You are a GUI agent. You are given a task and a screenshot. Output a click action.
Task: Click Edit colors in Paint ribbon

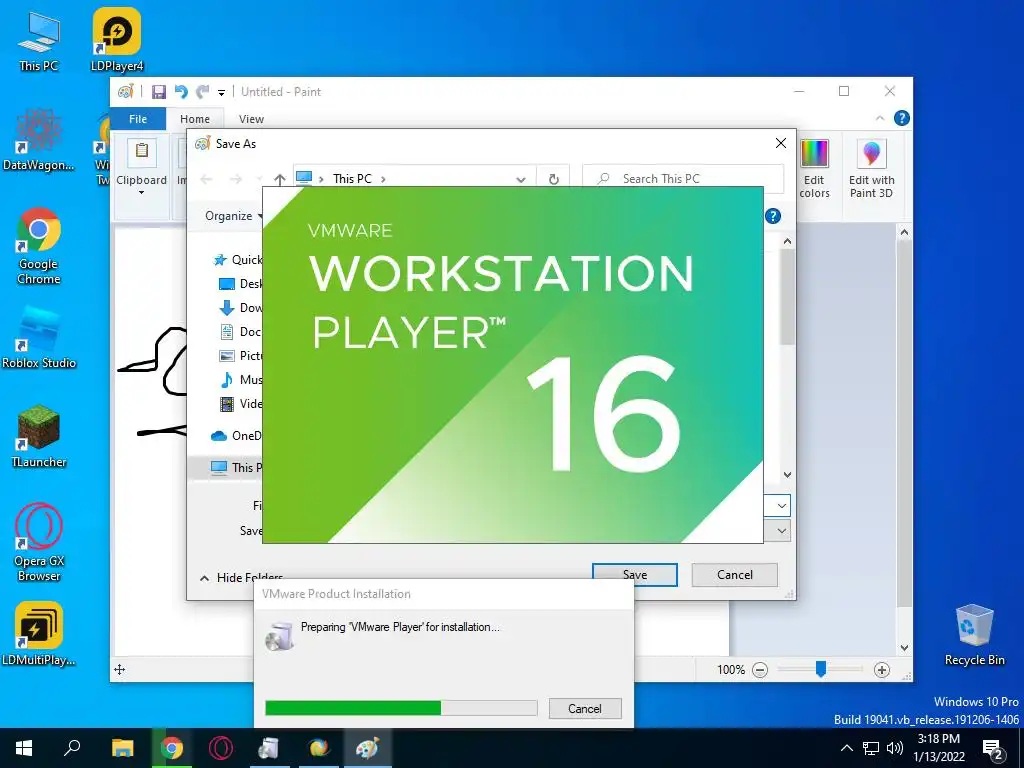click(814, 169)
